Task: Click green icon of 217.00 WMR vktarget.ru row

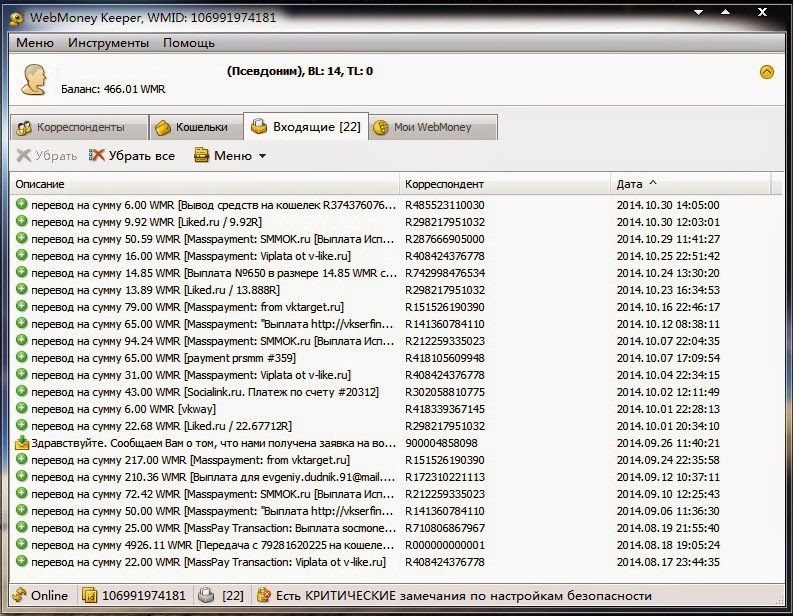Action: tap(21, 459)
